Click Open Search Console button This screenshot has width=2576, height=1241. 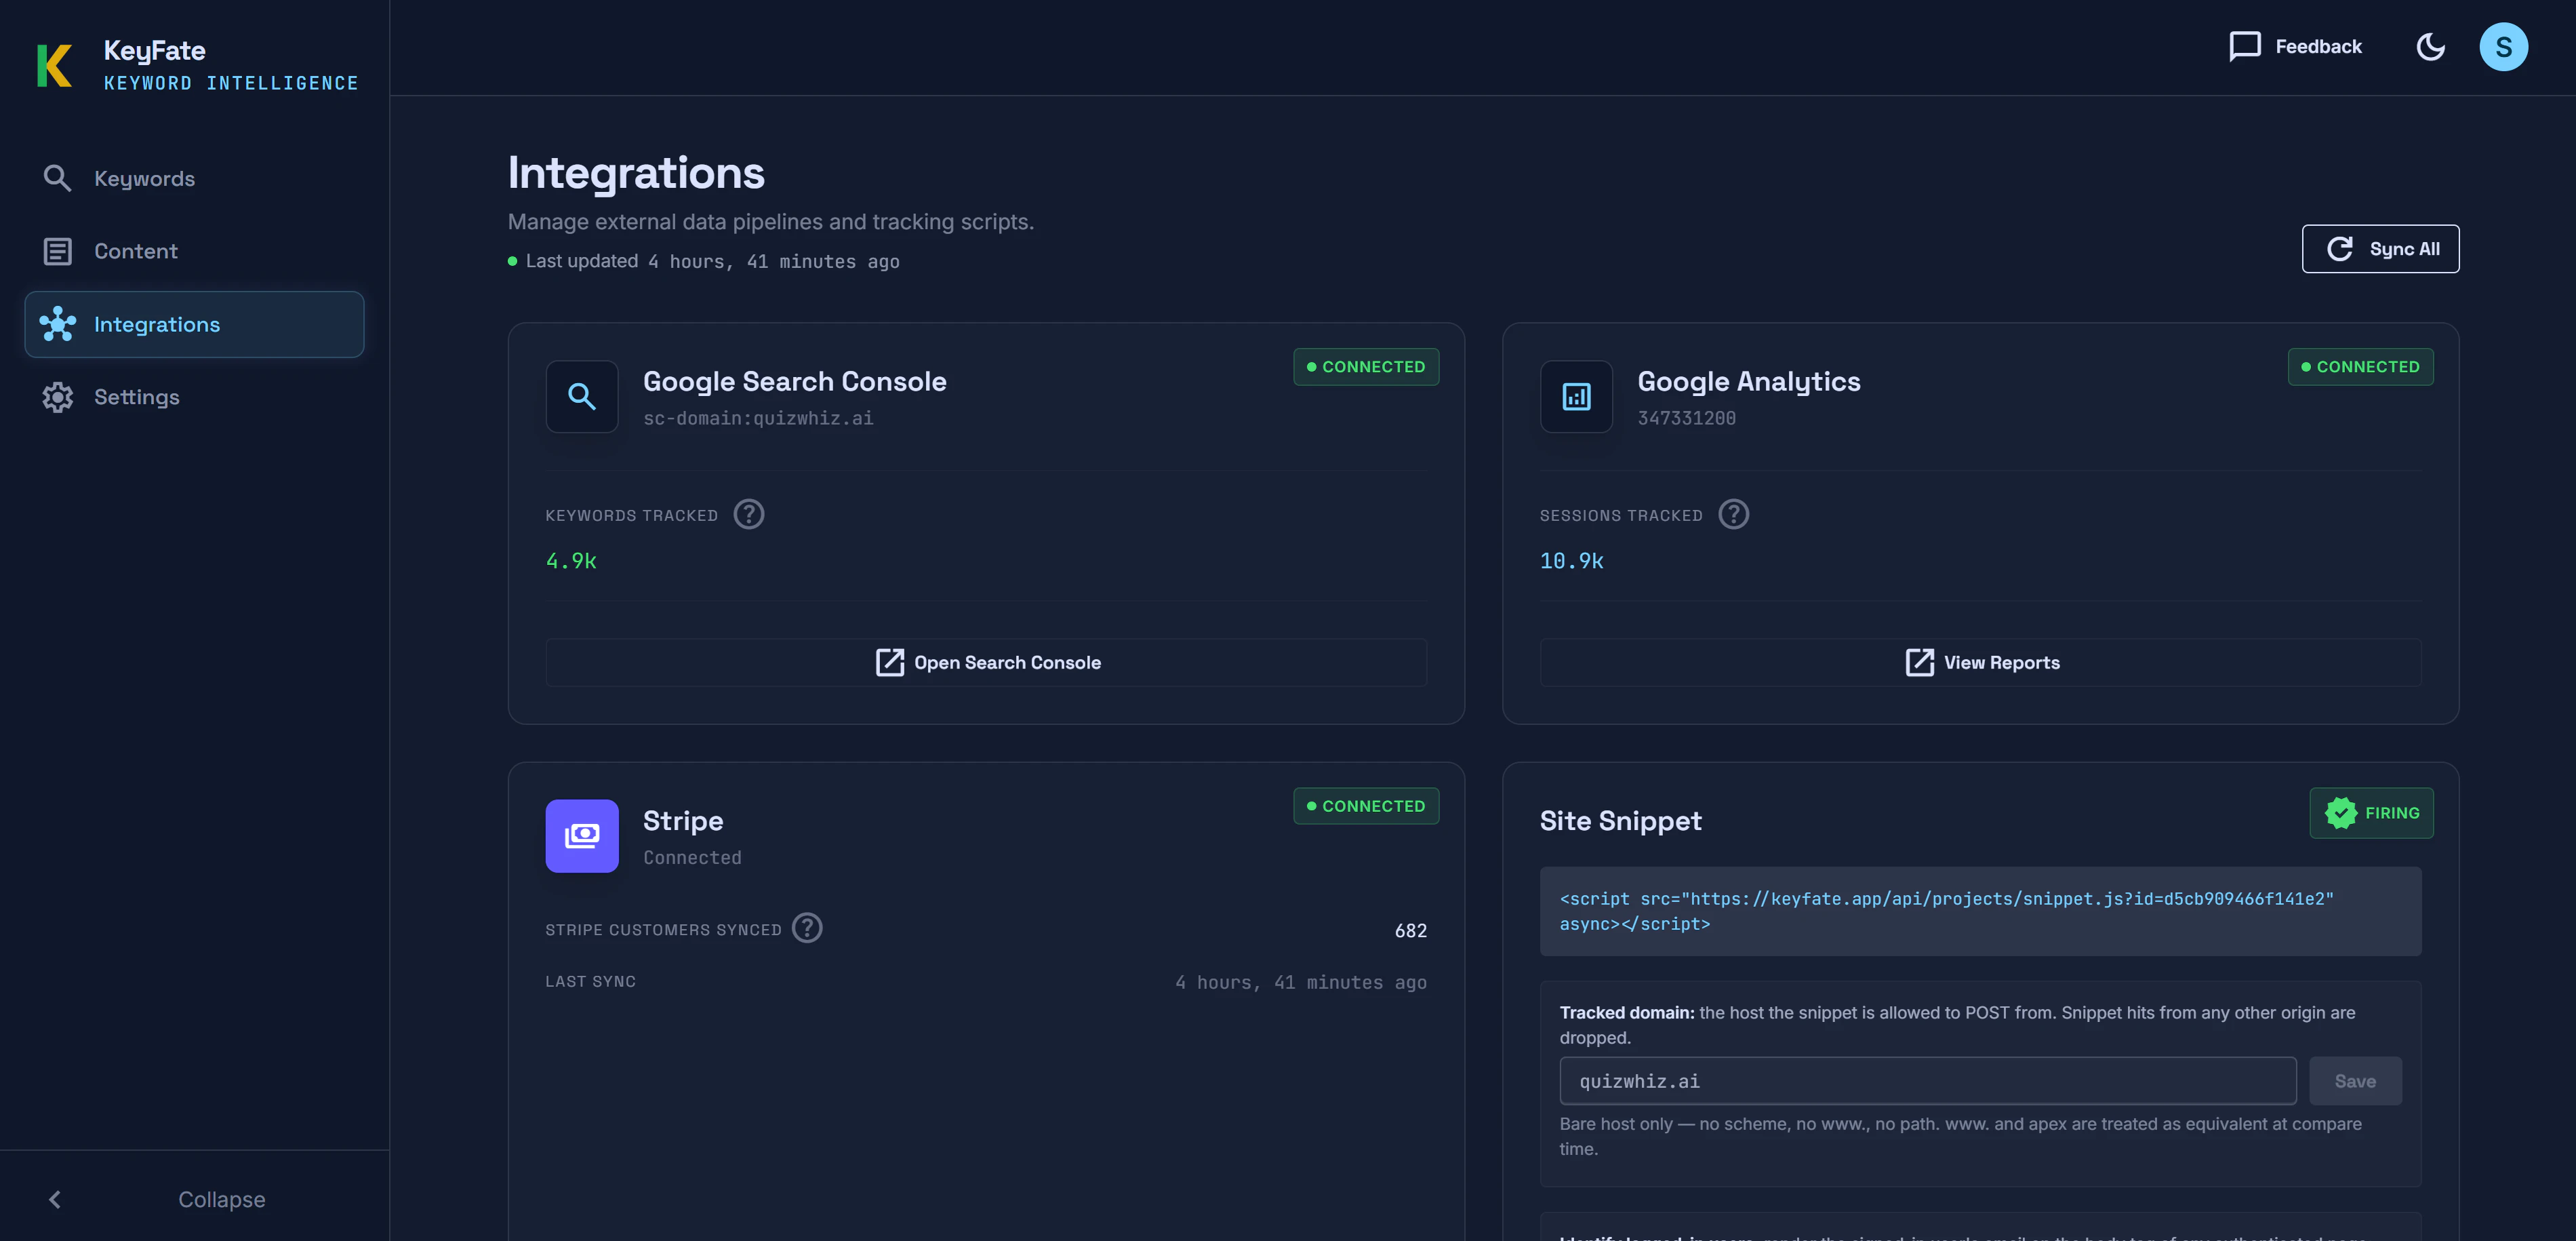point(986,662)
